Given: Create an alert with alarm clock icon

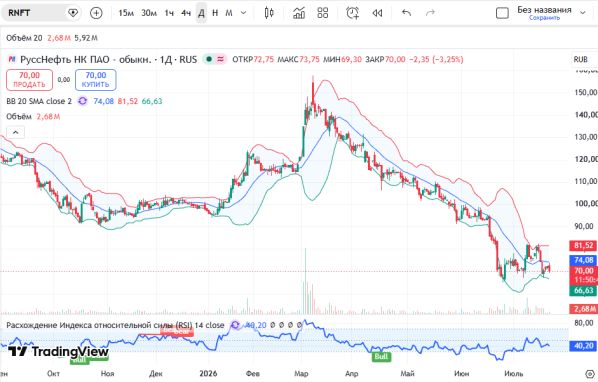Looking at the screenshot, I should pos(352,13).
